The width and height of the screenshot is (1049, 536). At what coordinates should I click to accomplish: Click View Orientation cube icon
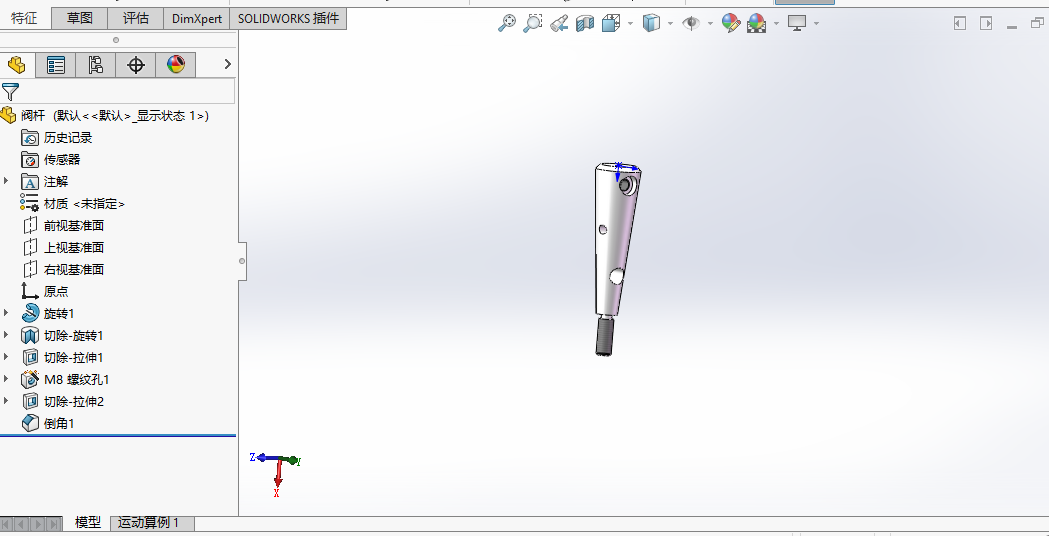(610, 23)
